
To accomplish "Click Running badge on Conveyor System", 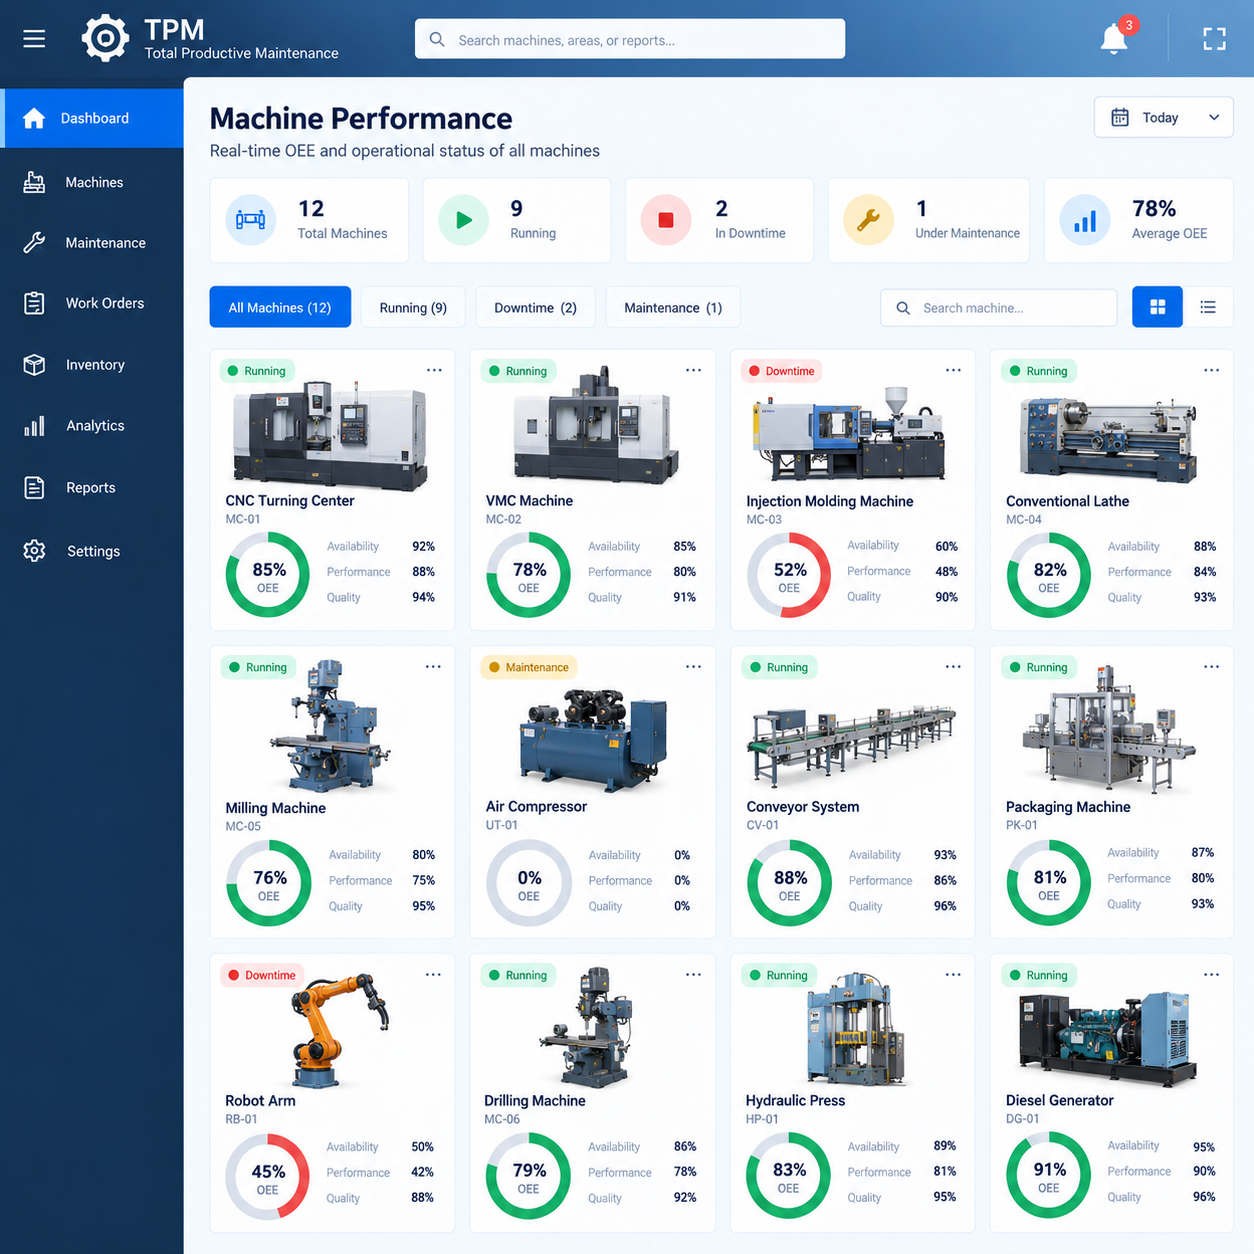I will pos(778,667).
